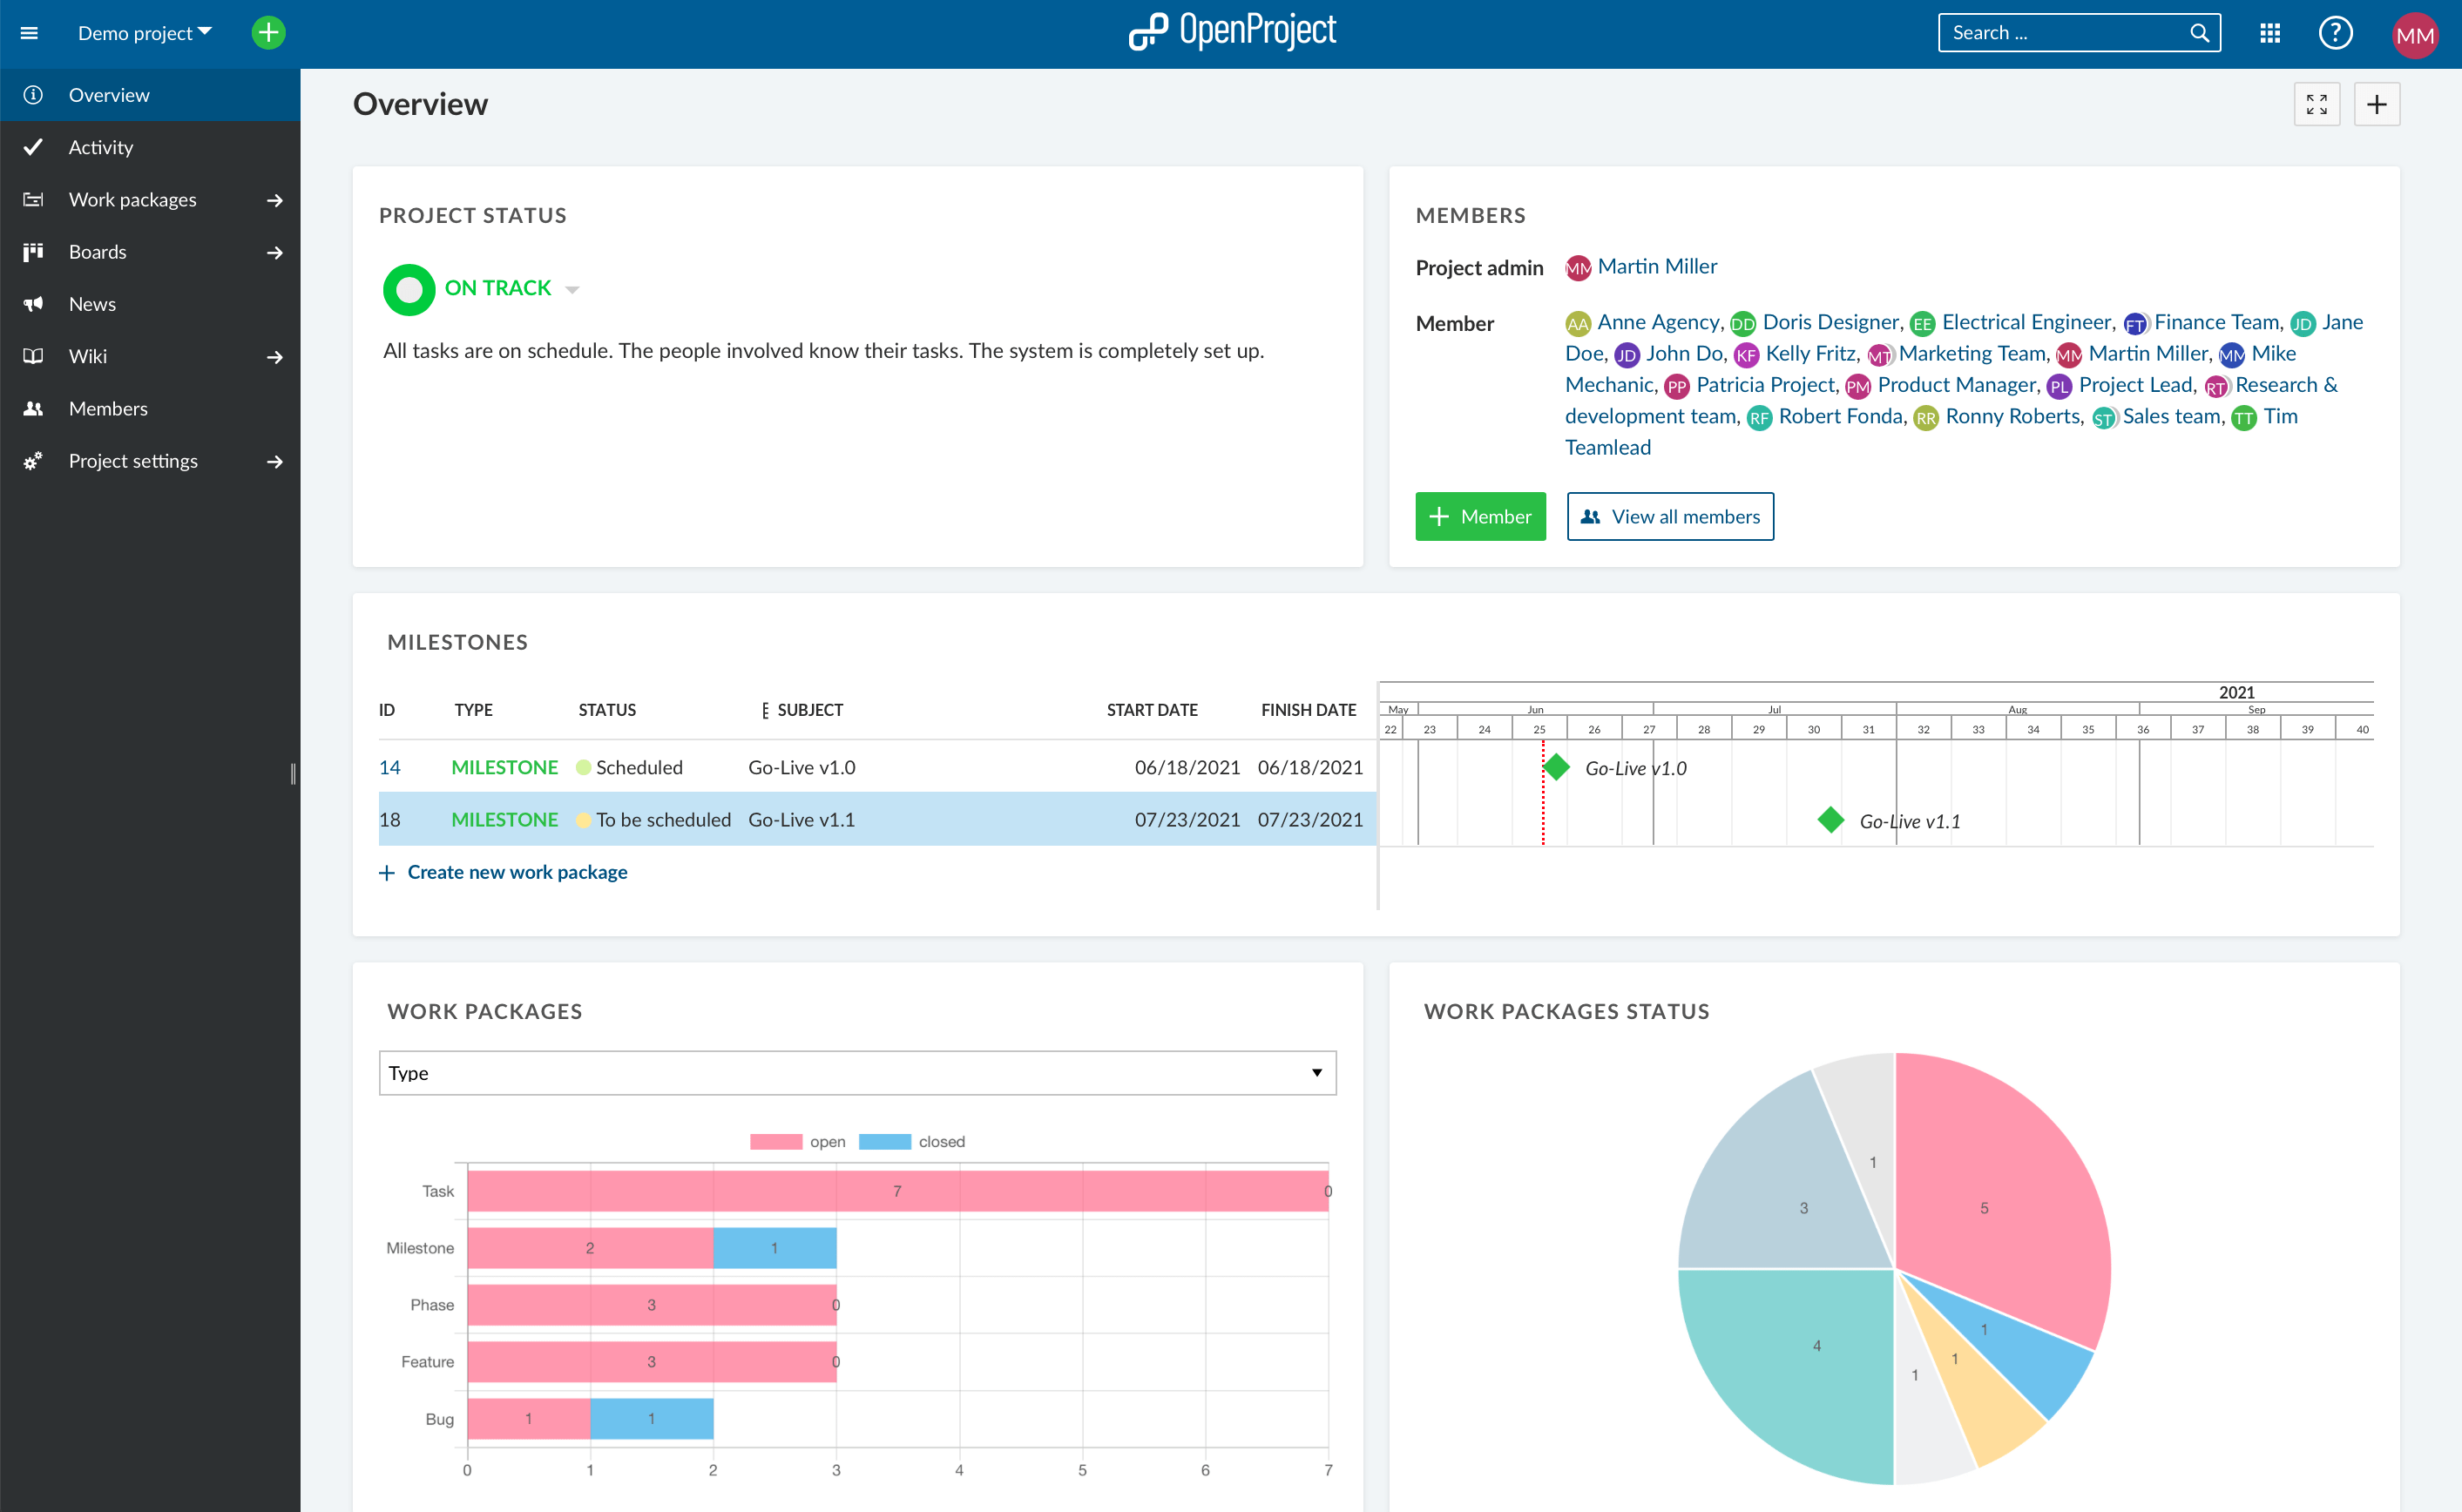Screen dimensions: 2462x1512
Task: Click the Create new work package link
Action: (x=517, y=871)
